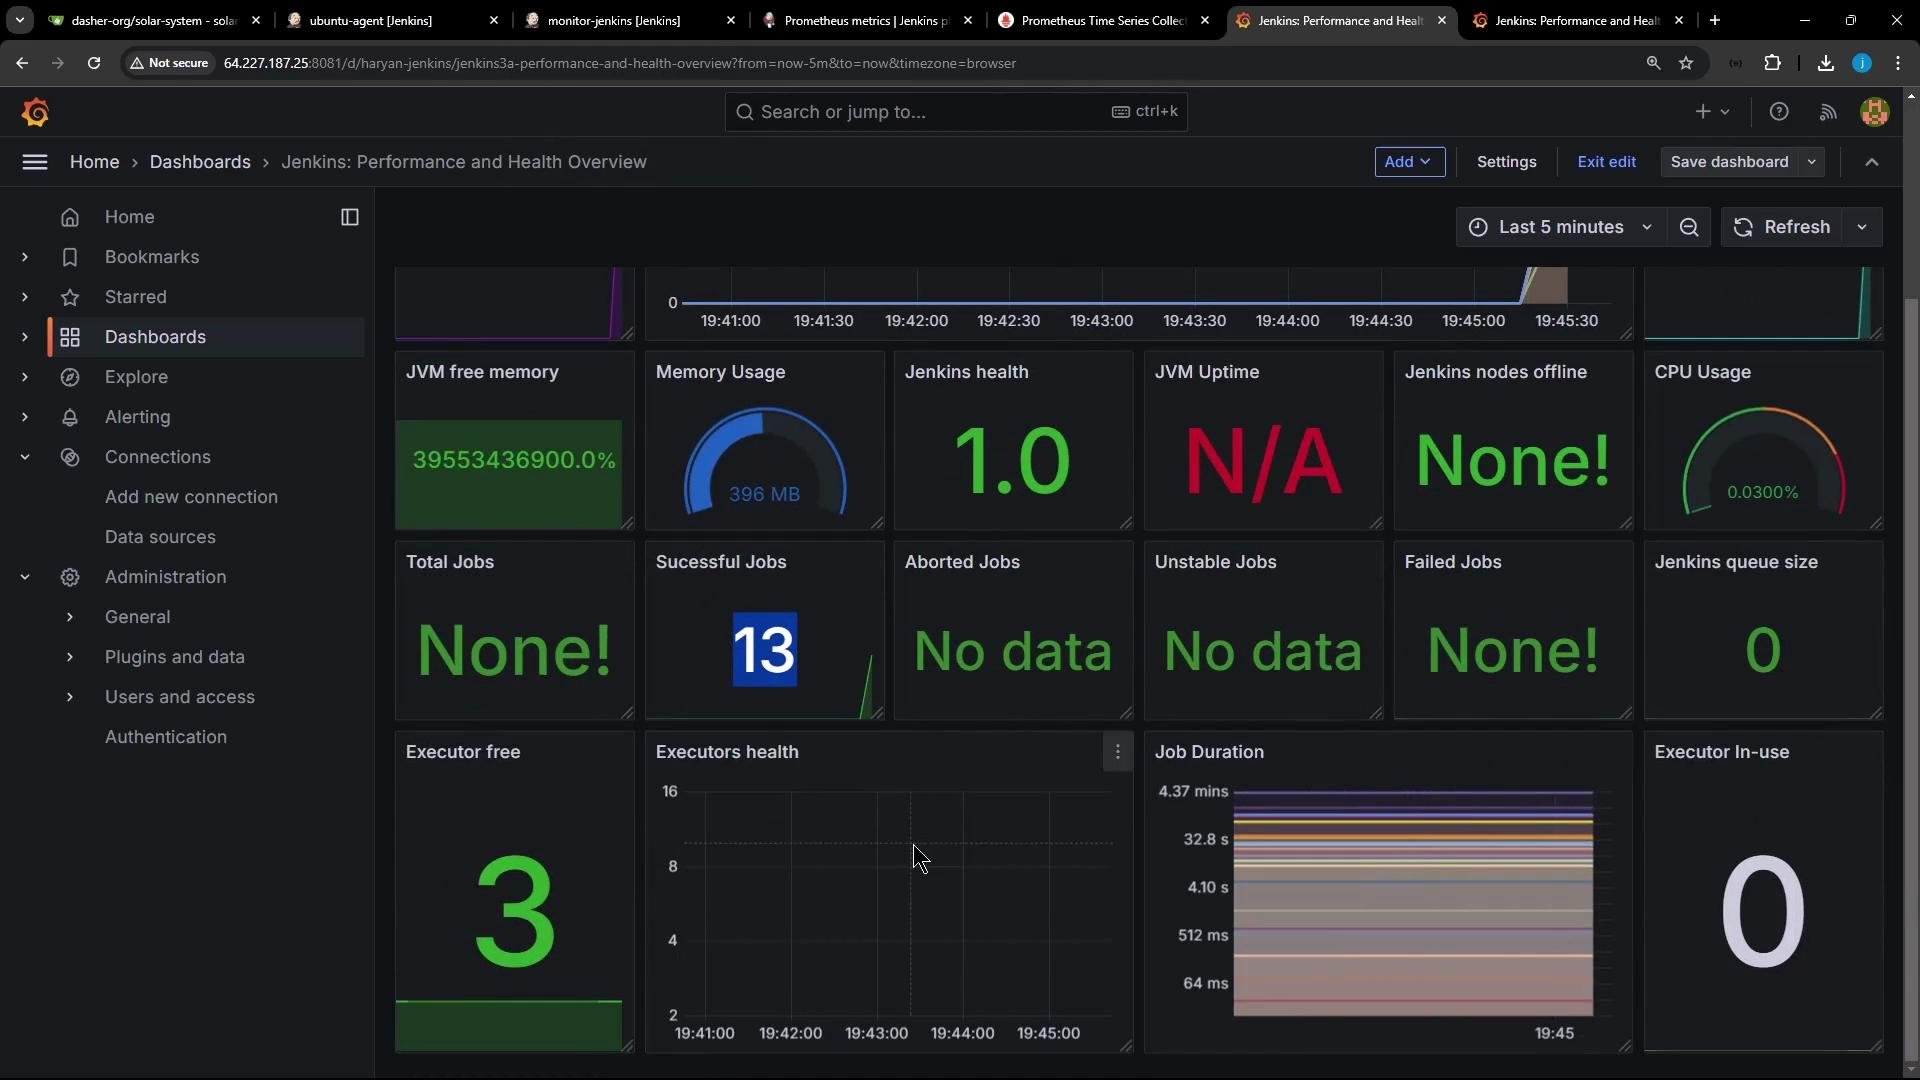This screenshot has height=1080, width=1920.
Task: Collapse the top dashboard controls chevron
Action: (x=1872, y=162)
